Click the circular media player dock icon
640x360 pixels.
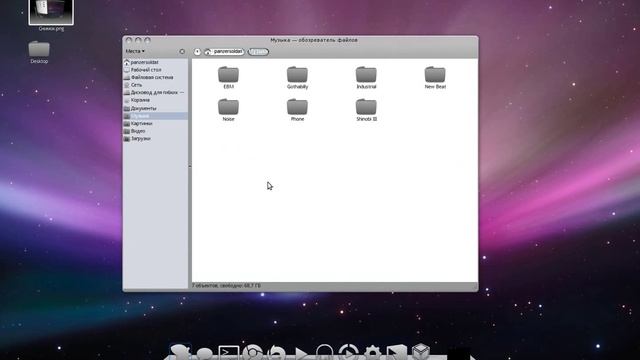349,352
